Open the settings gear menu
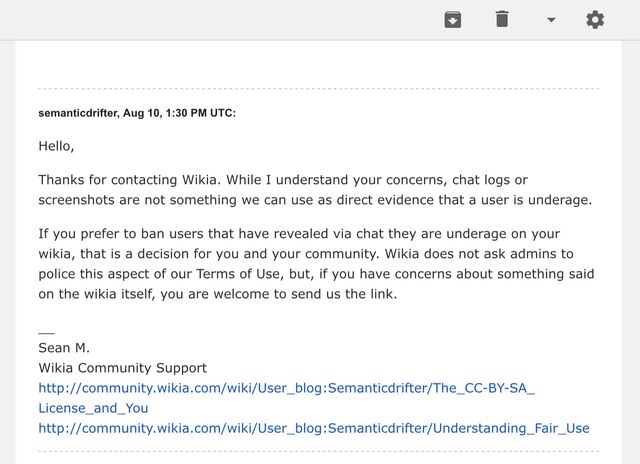This screenshot has height=464, width=640. pyautogui.click(x=595, y=20)
